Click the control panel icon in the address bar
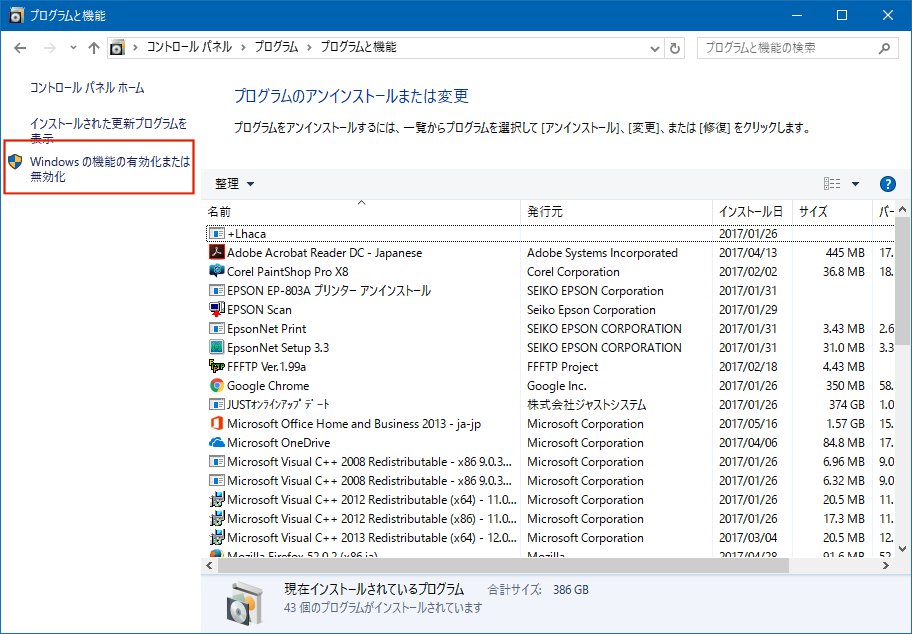This screenshot has height=634, width=912. 117,48
